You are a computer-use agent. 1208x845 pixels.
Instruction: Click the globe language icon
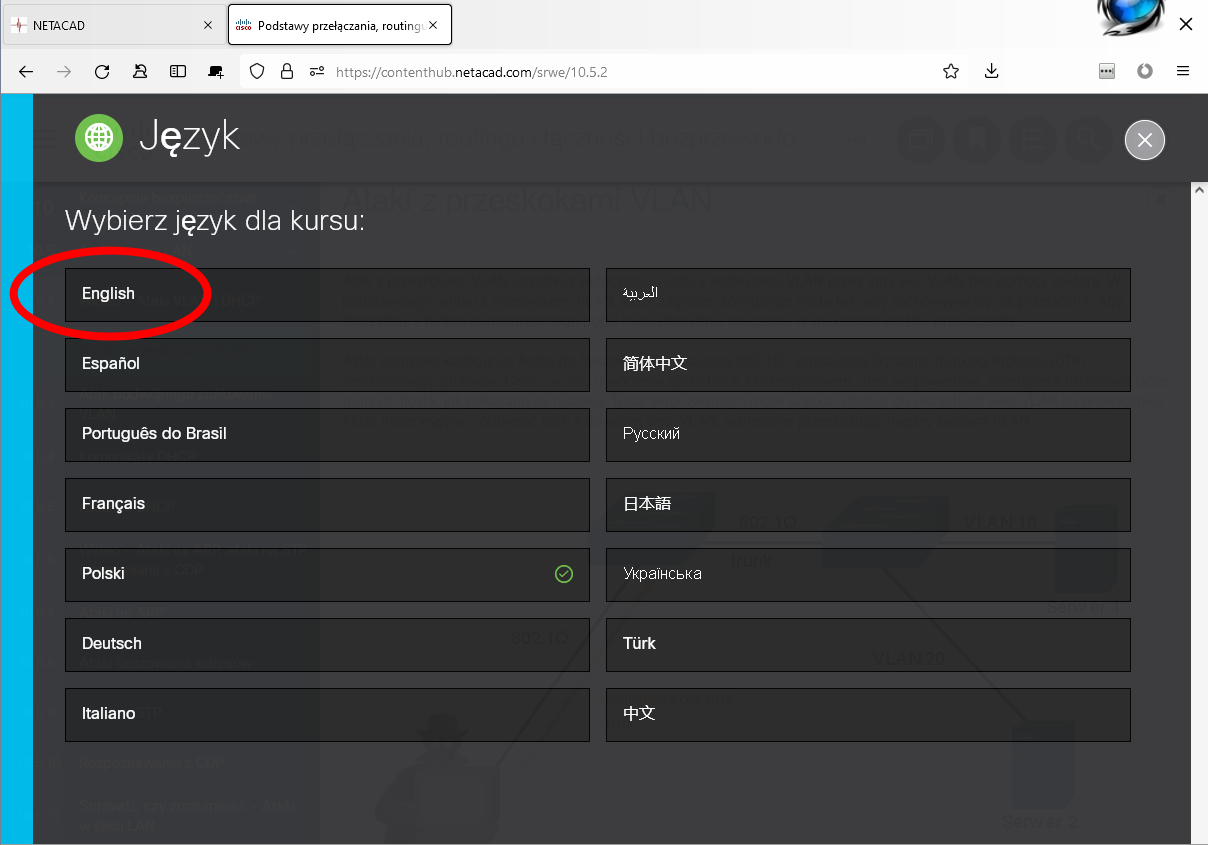(99, 137)
